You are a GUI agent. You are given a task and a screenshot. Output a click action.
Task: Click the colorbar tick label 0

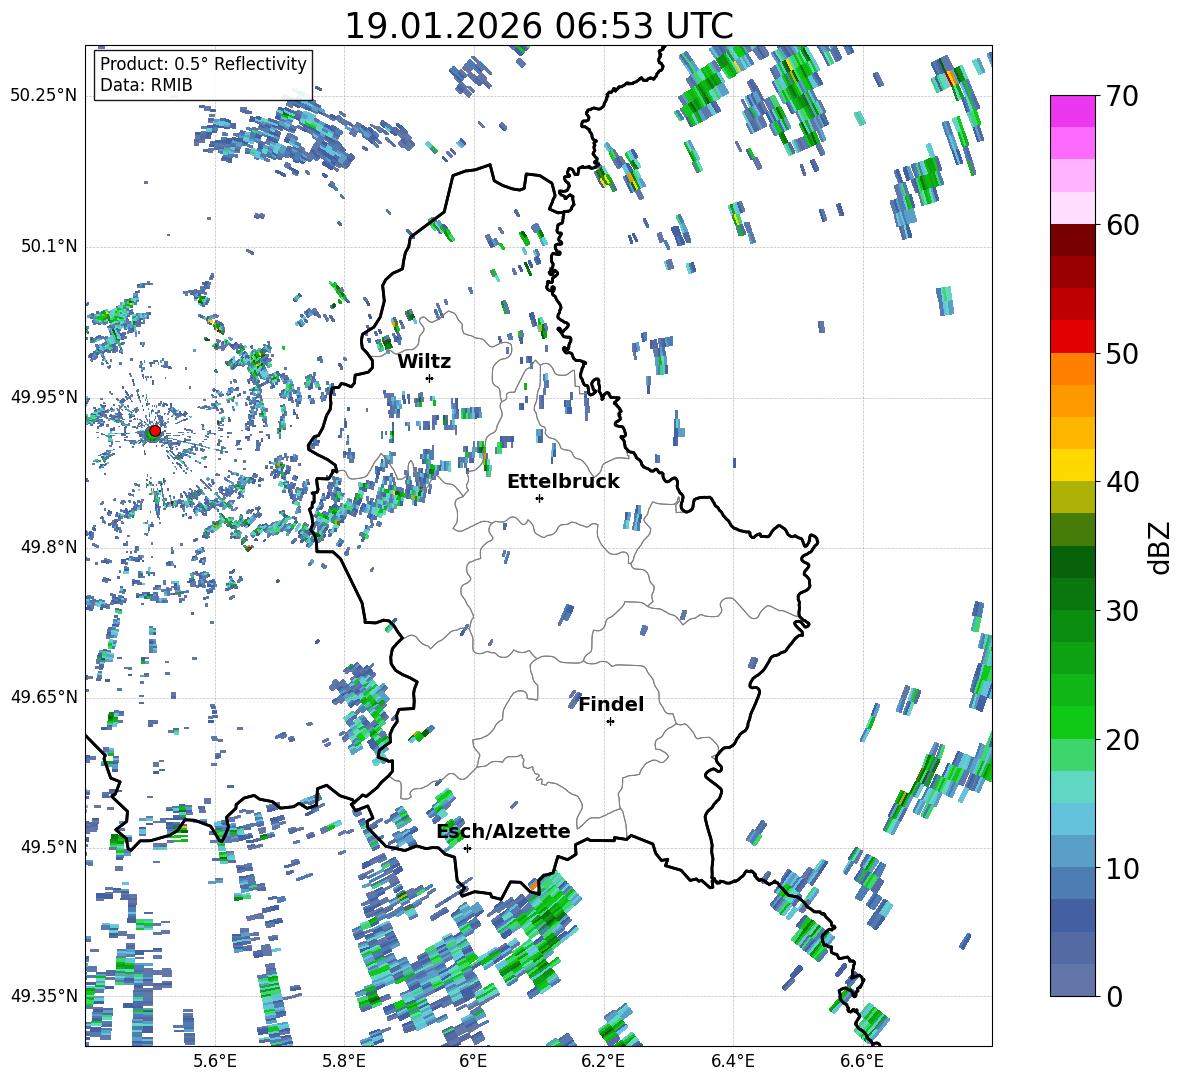1114,996
